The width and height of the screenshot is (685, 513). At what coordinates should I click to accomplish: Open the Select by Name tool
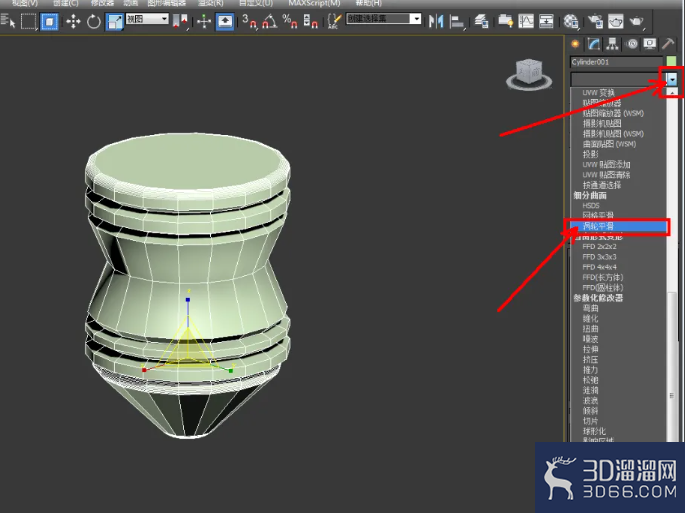click(x=8, y=21)
